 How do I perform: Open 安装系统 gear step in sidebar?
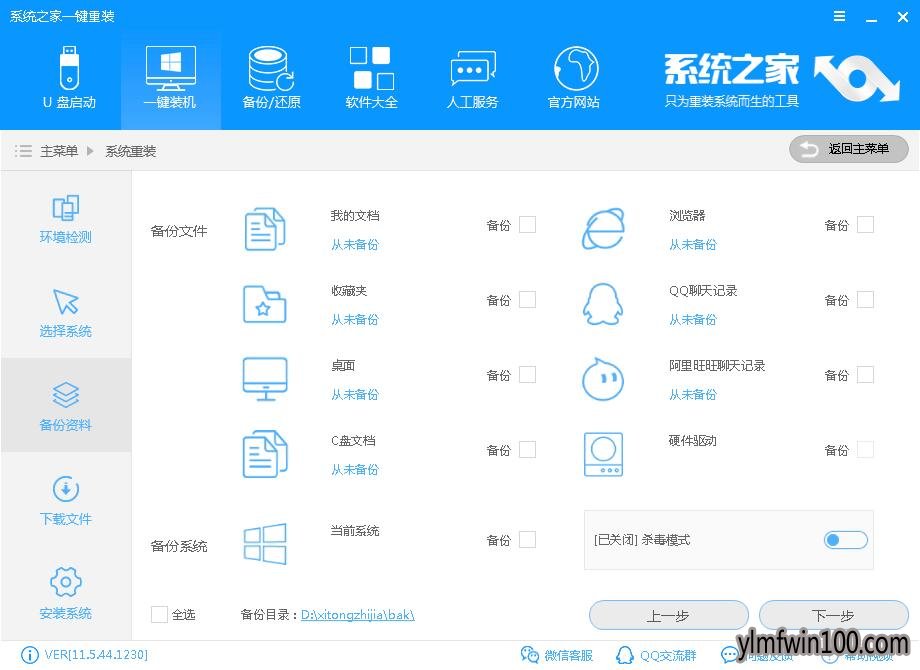click(66, 593)
